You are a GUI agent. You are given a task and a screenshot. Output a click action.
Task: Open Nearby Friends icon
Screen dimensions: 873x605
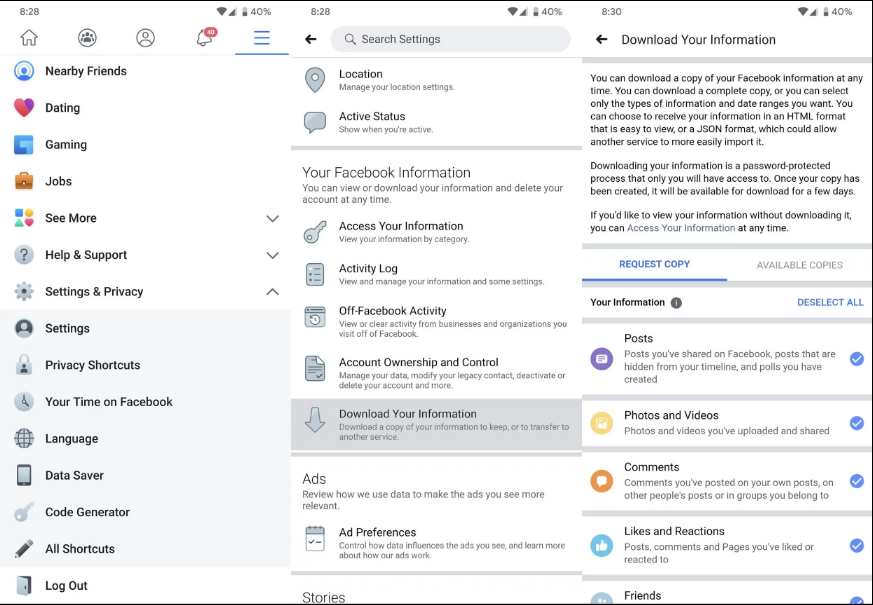tap(24, 71)
